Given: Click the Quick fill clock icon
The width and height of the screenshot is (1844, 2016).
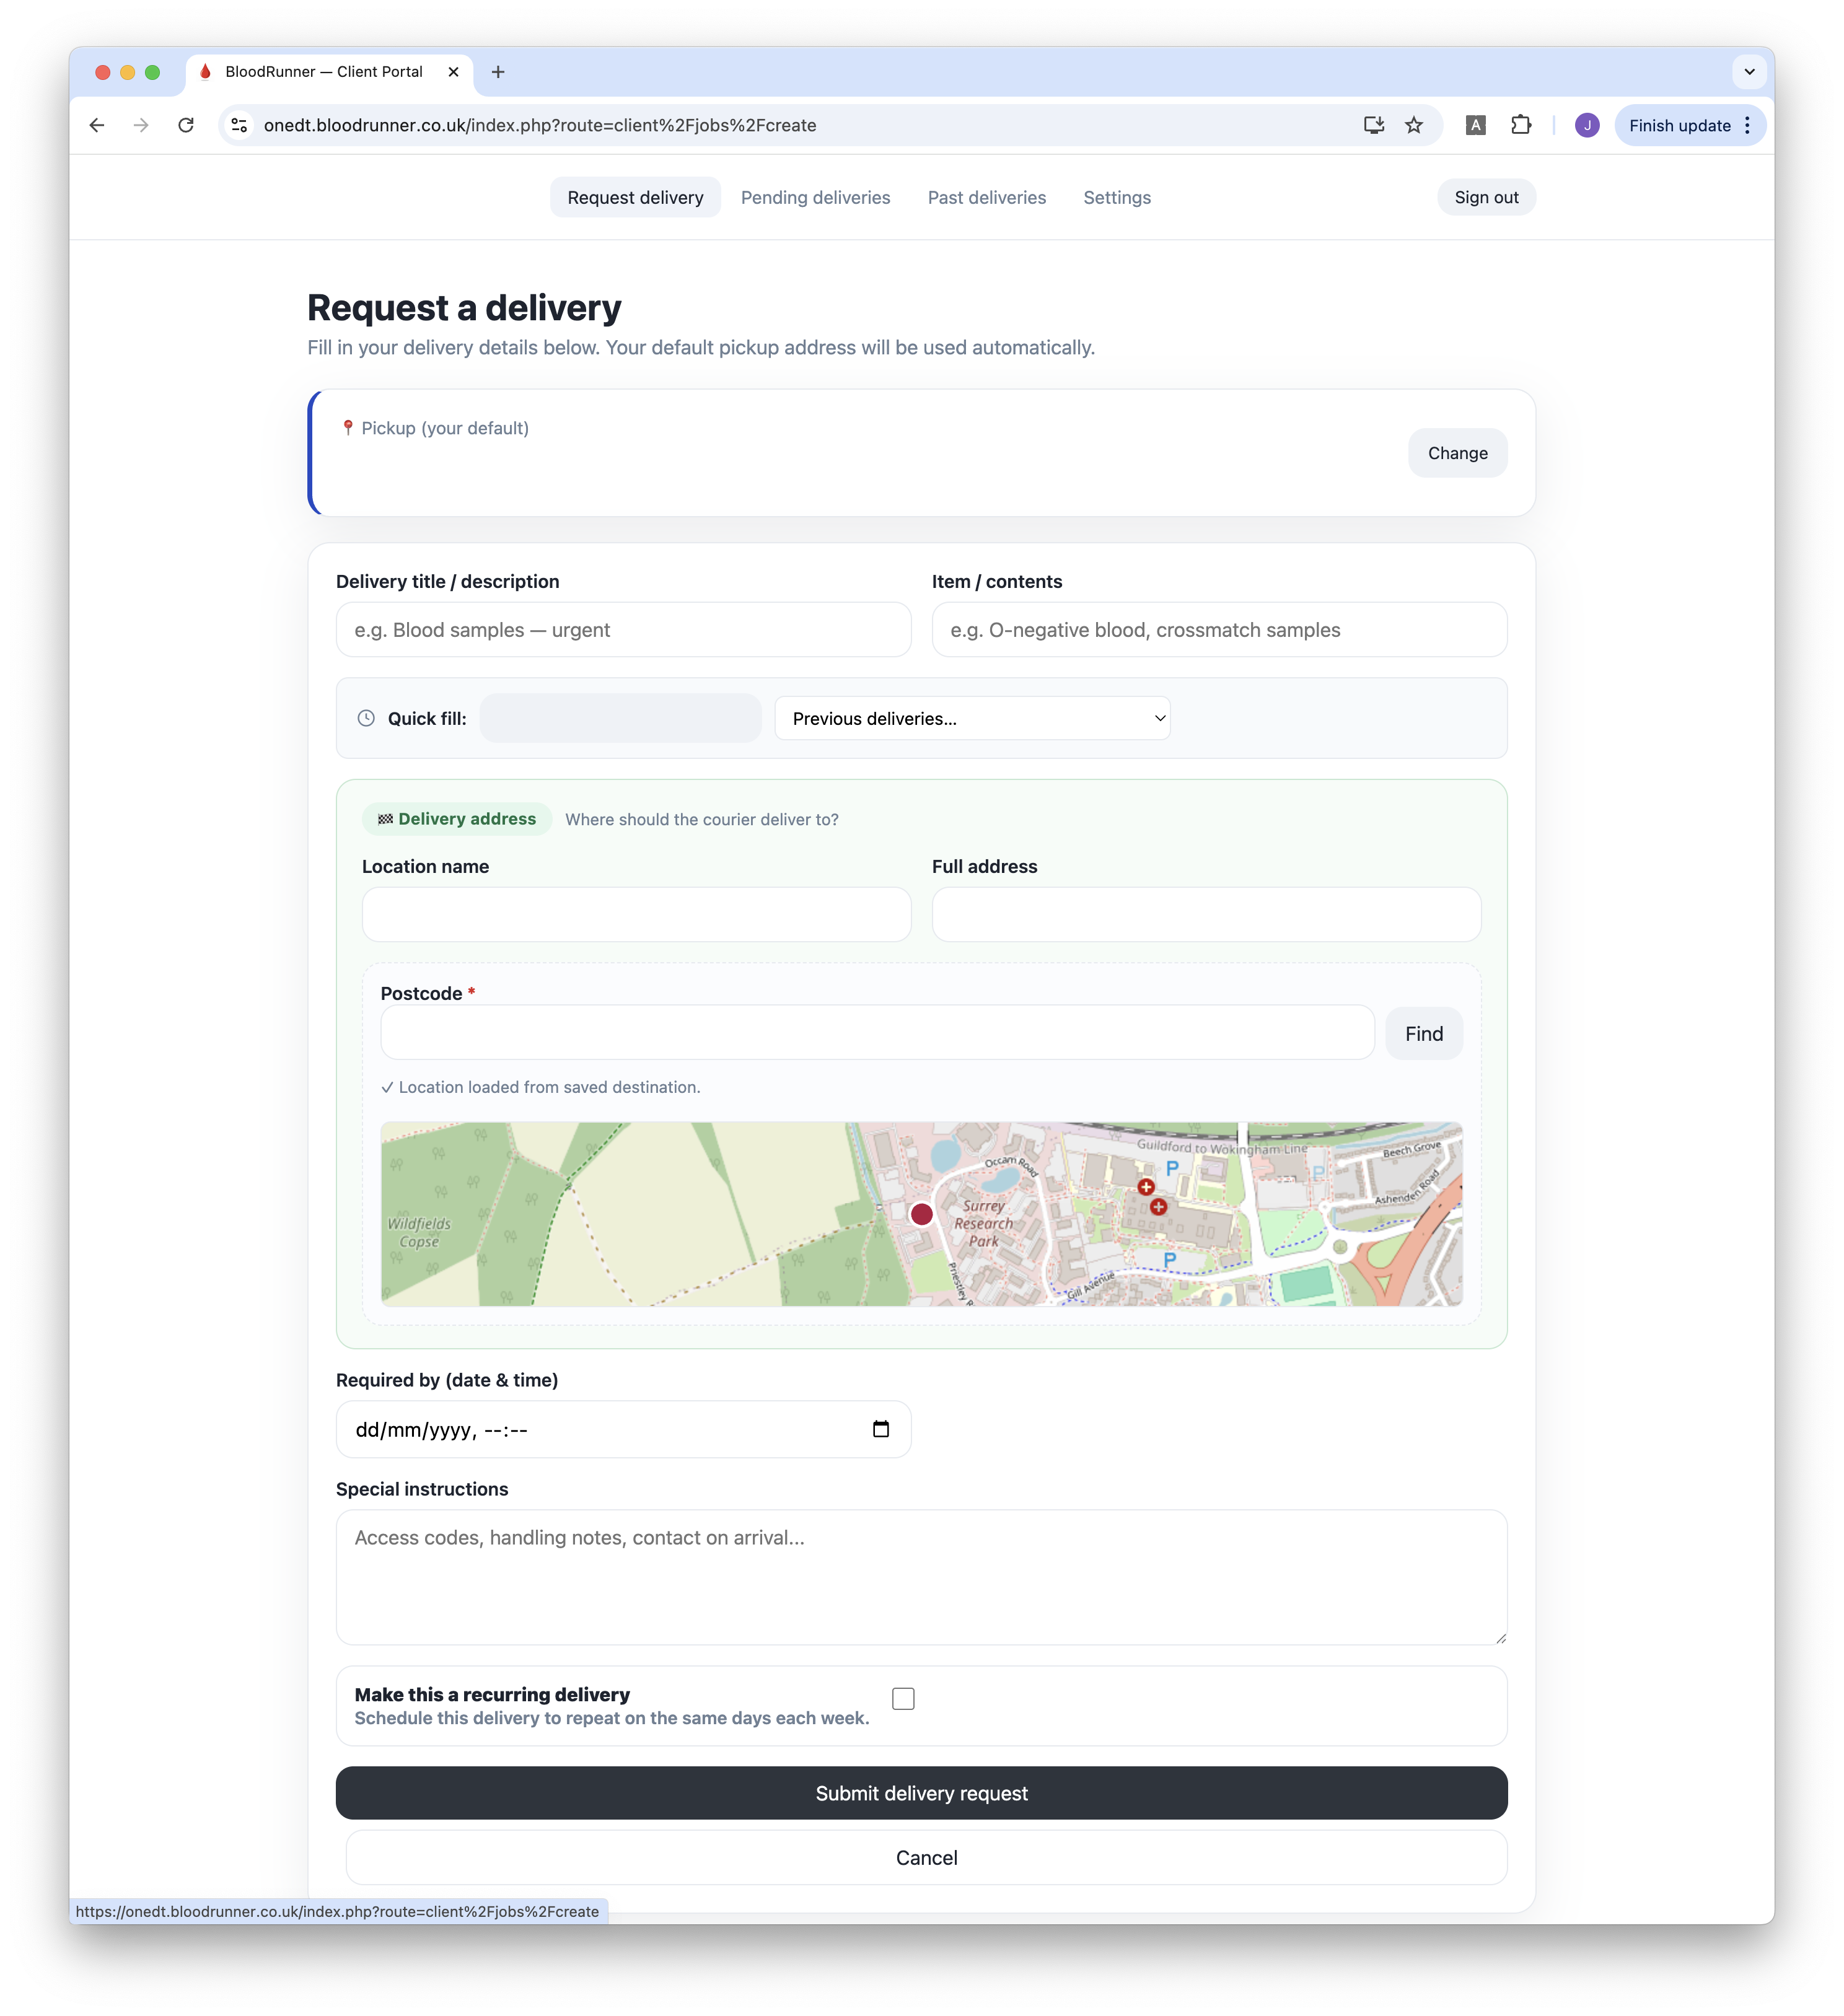Looking at the screenshot, I should tap(366, 718).
